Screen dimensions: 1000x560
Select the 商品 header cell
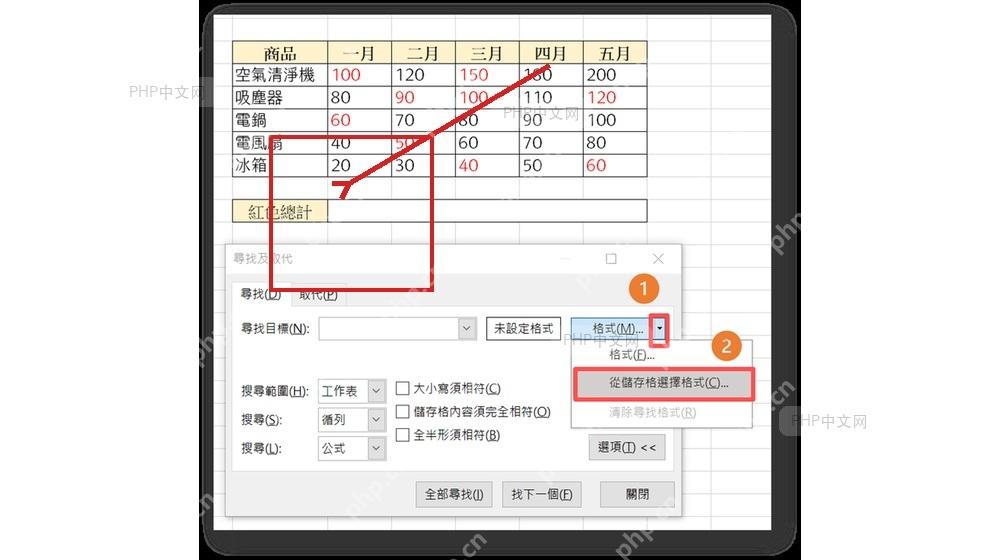tap(280, 52)
